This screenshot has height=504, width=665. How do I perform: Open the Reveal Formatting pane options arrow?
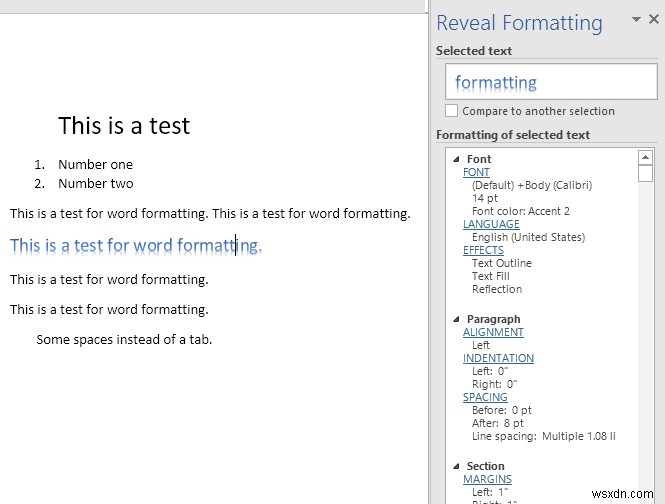pos(636,20)
